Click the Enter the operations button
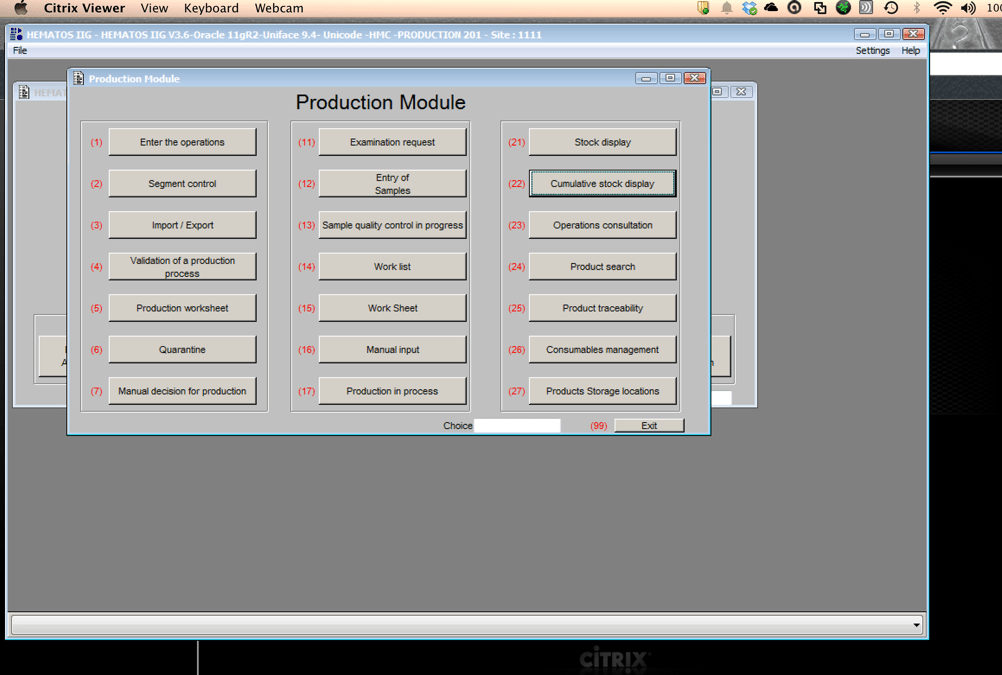 point(182,142)
